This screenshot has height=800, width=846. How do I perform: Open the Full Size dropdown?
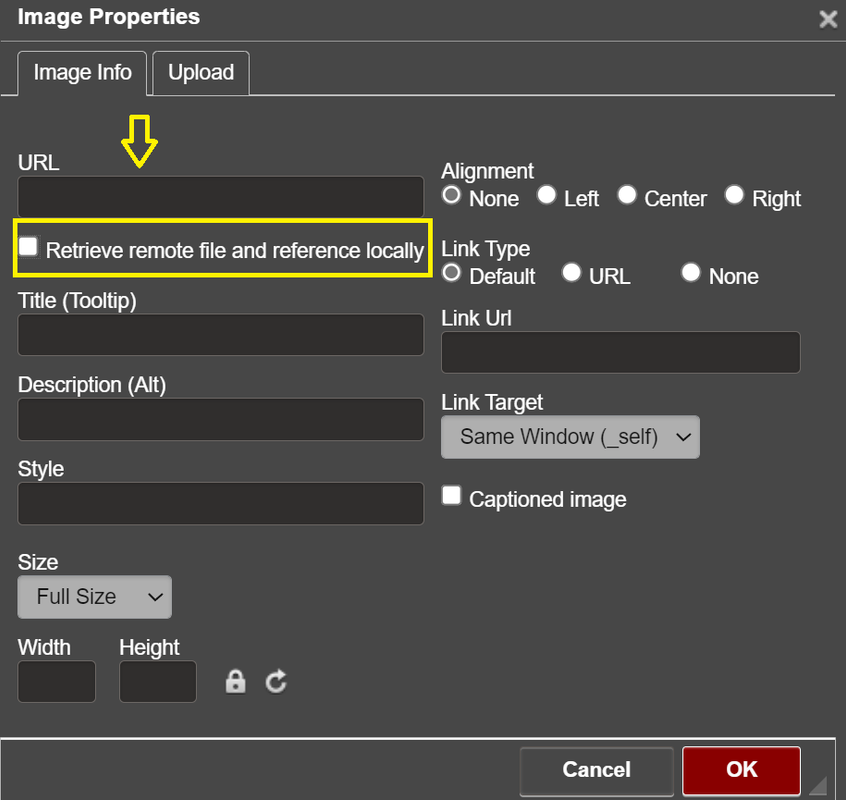tap(94, 597)
